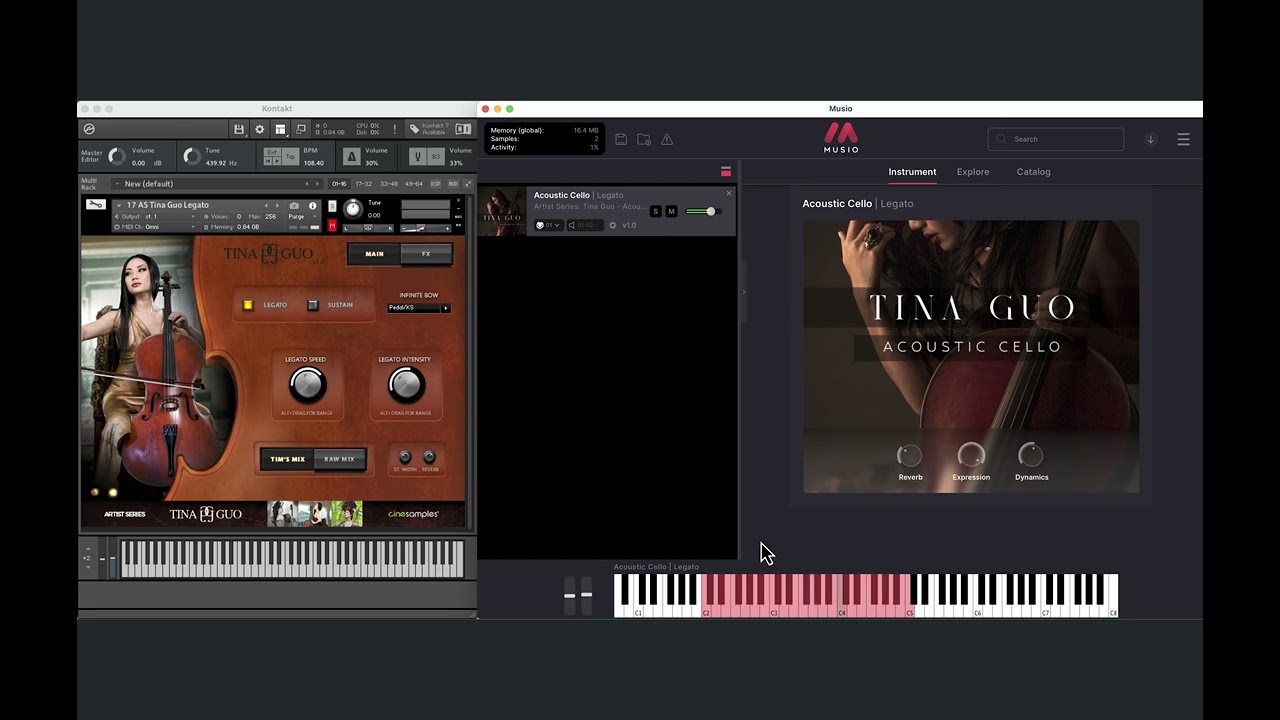Click the Kontakt logo icon

(89, 129)
